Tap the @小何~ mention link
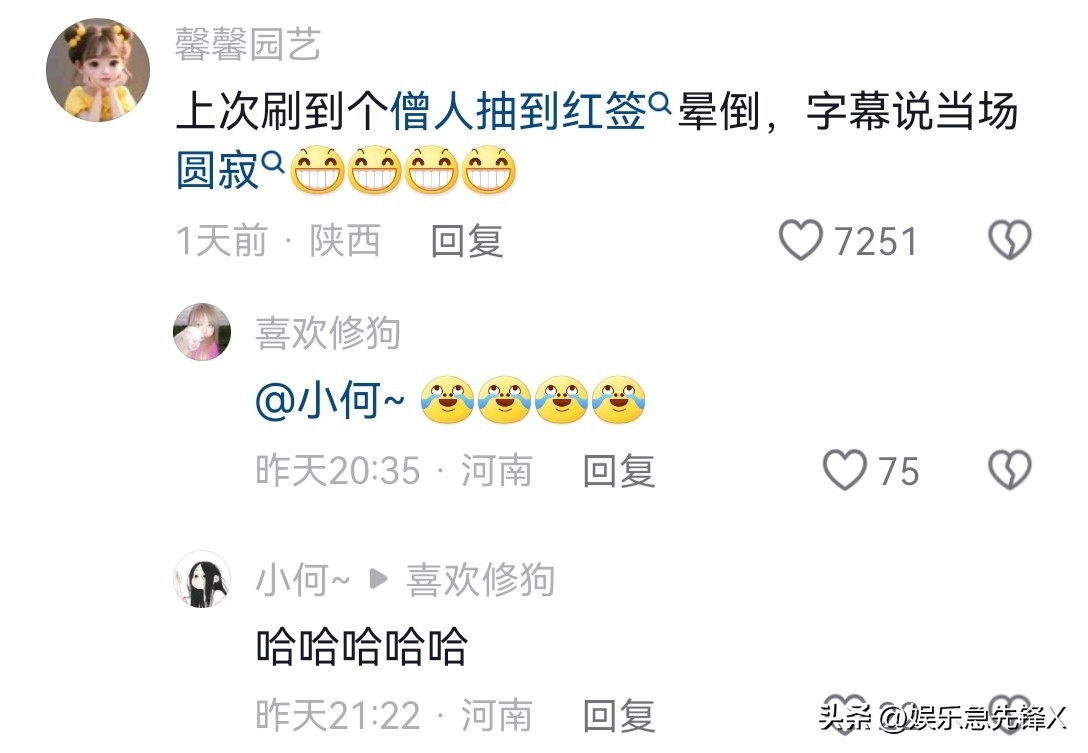Image resolution: width=1088 pixels, height=753 pixels. [330, 400]
